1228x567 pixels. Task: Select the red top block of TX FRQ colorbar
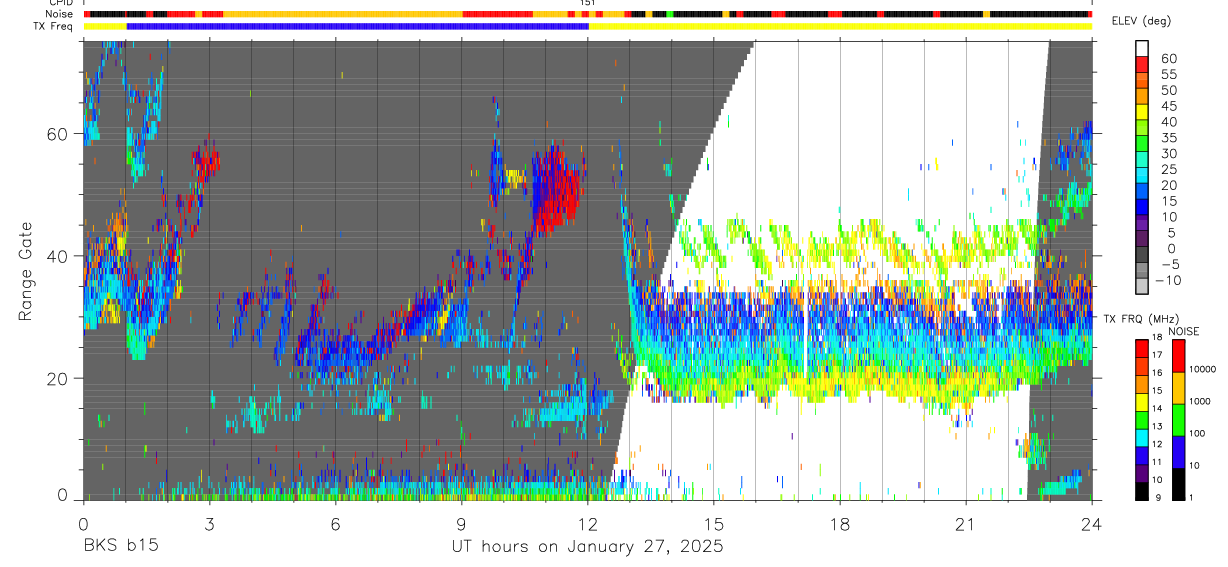[x=1141, y=348]
